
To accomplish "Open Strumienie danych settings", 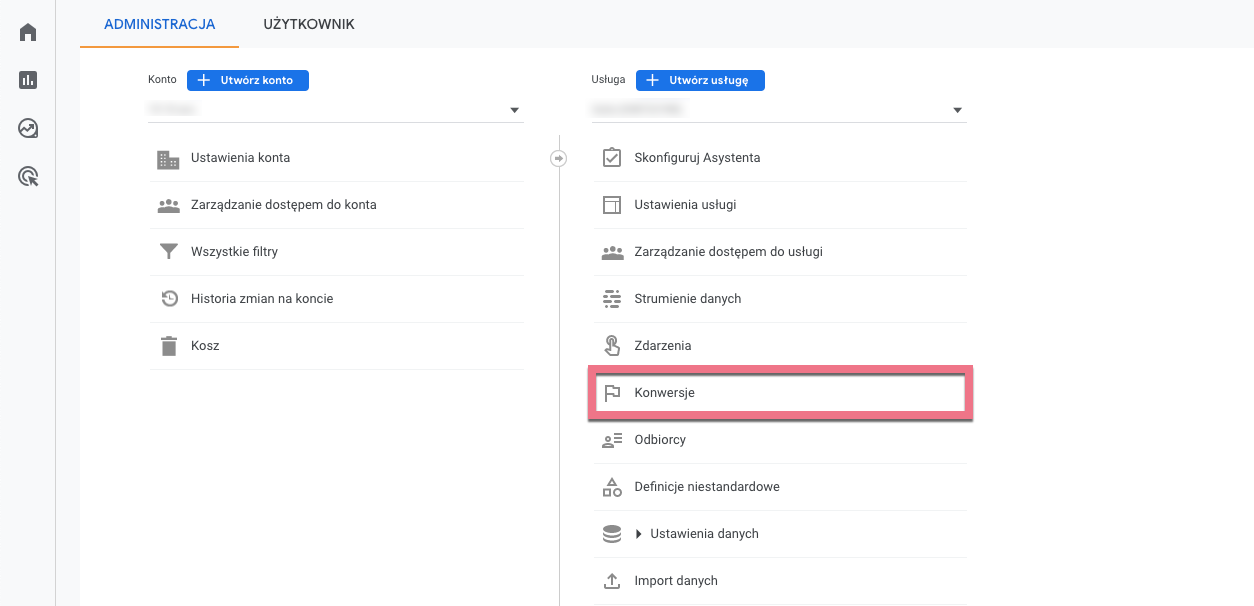I will (687, 299).
